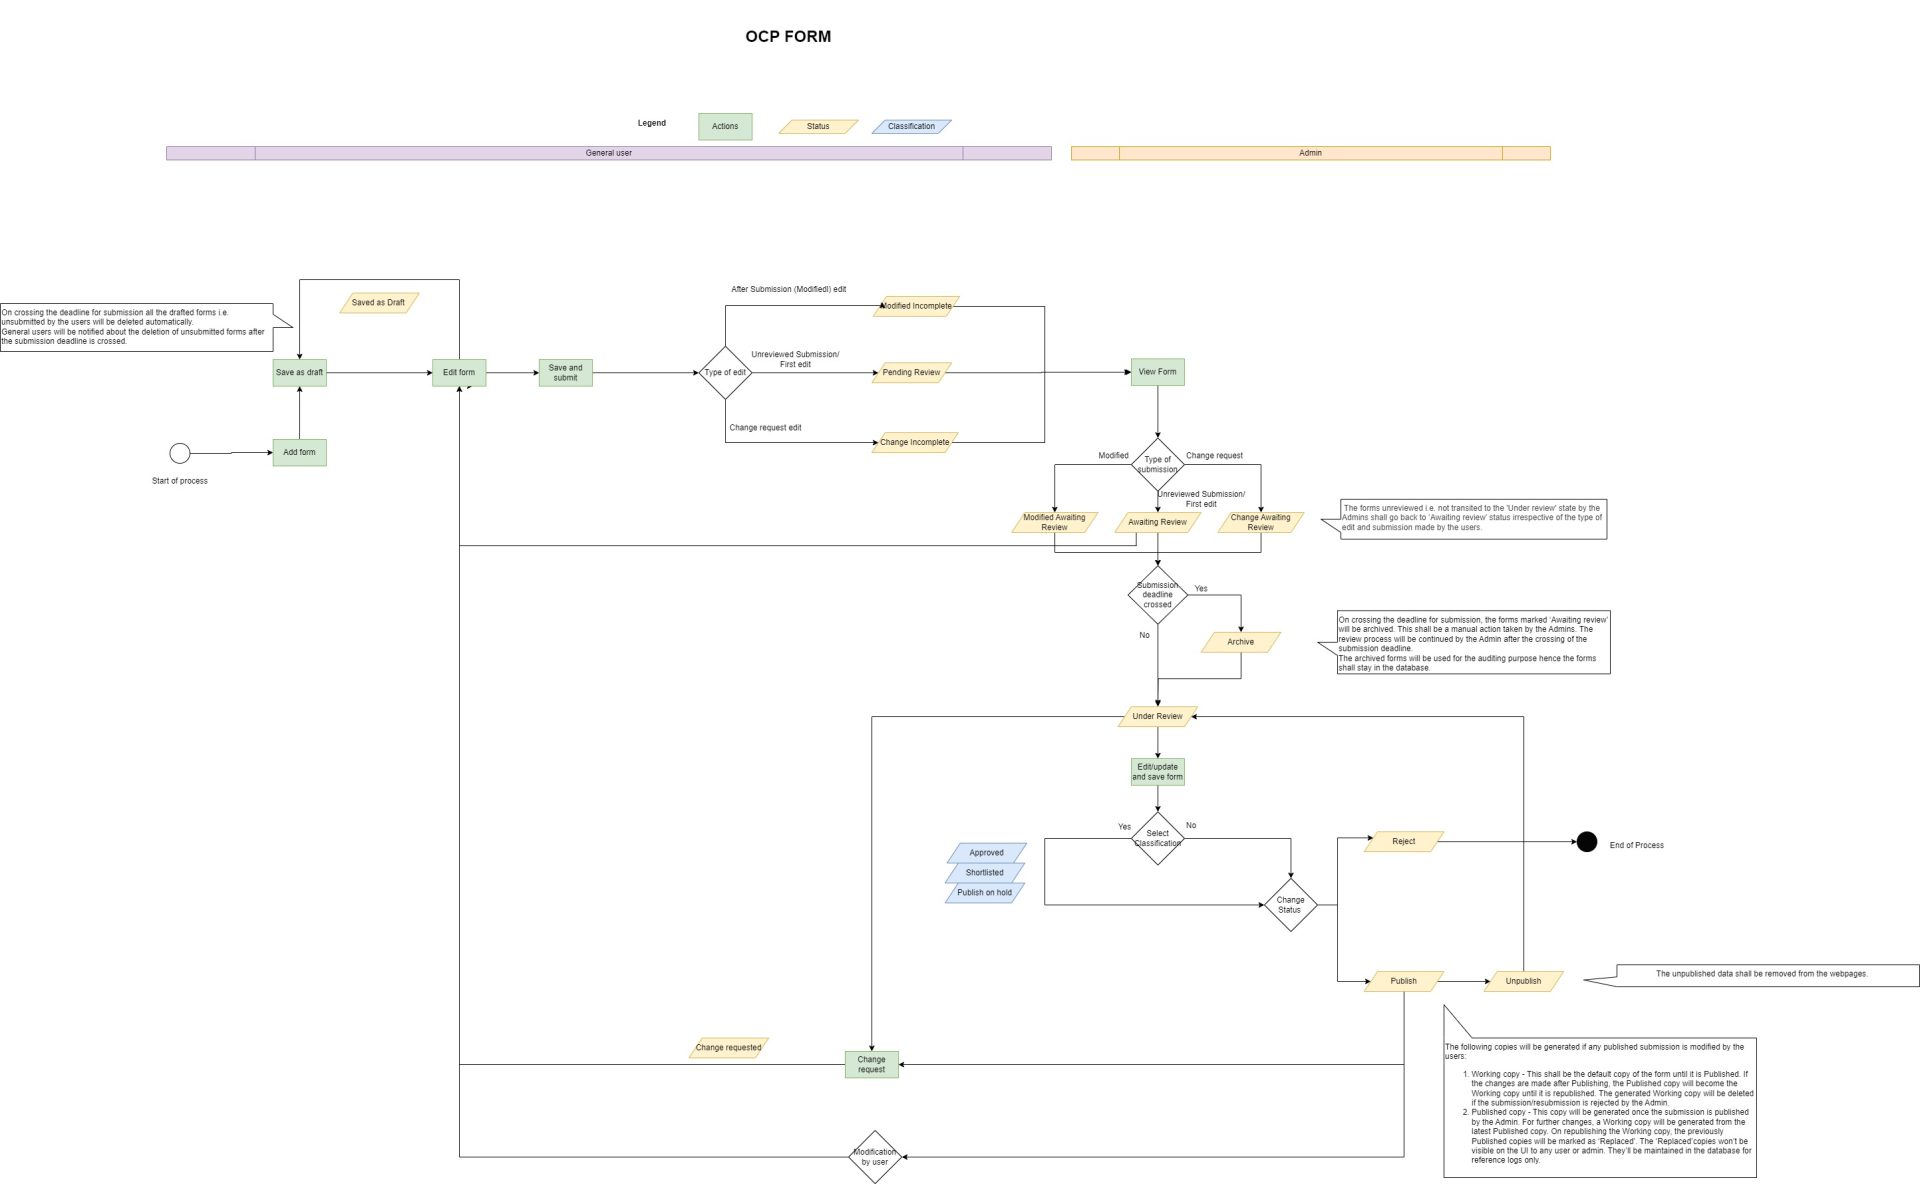
Task: Select the Edit form action box
Action: click(x=459, y=372)
